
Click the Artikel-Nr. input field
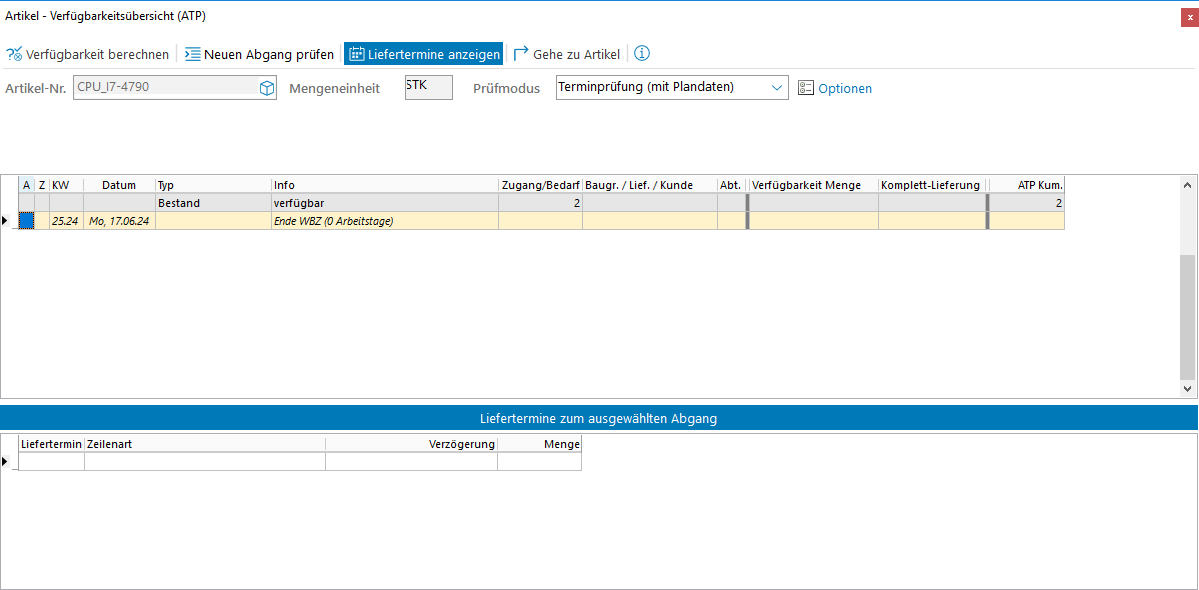(165, 88)
